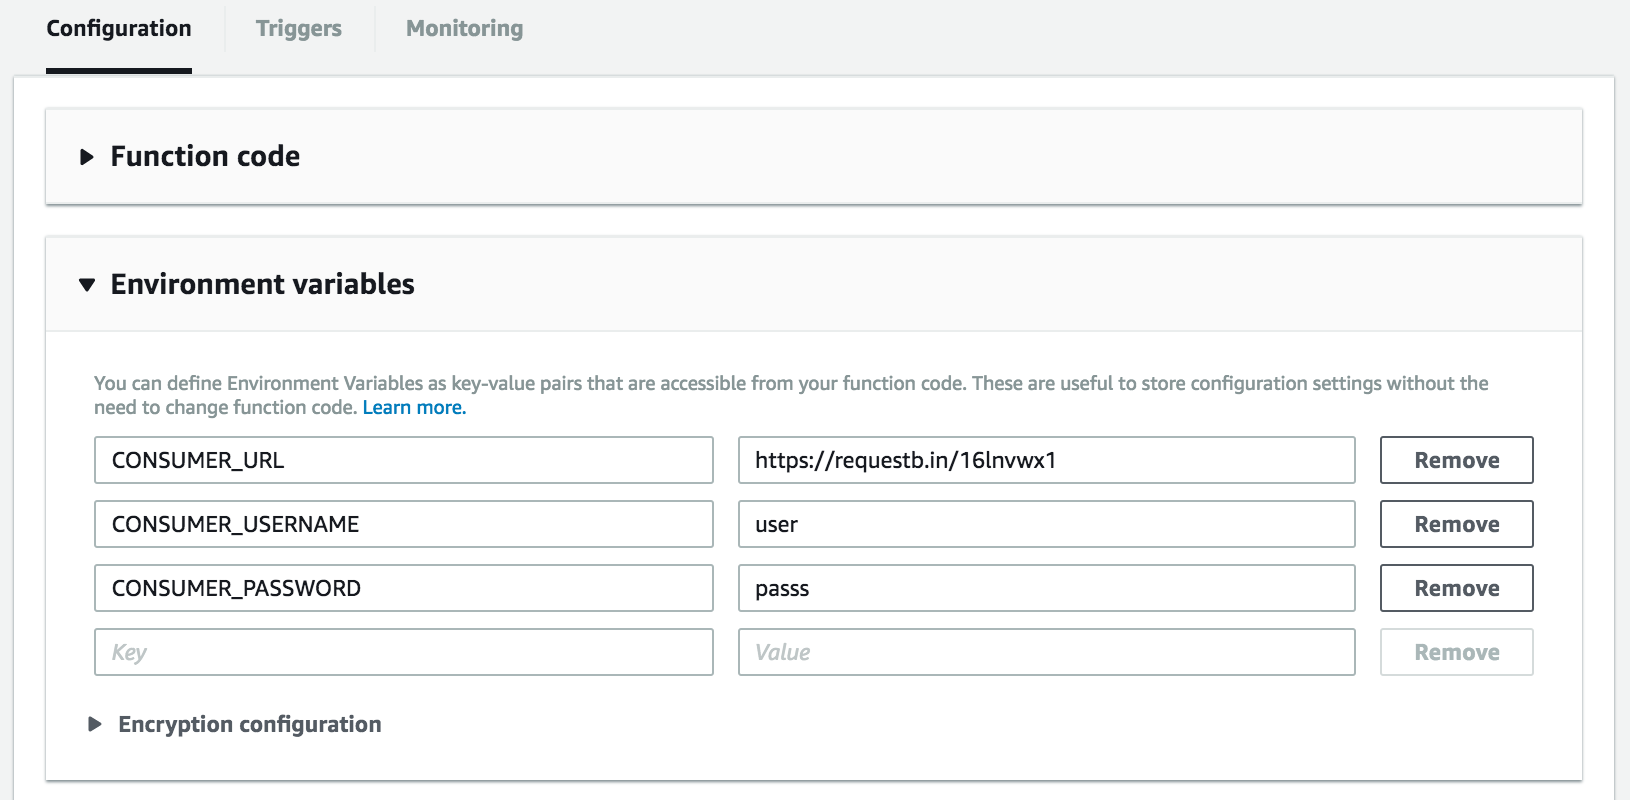Expand Encryption configuration settings
The height and width of the screenshot is (800, 1630).
coord(96,724)
